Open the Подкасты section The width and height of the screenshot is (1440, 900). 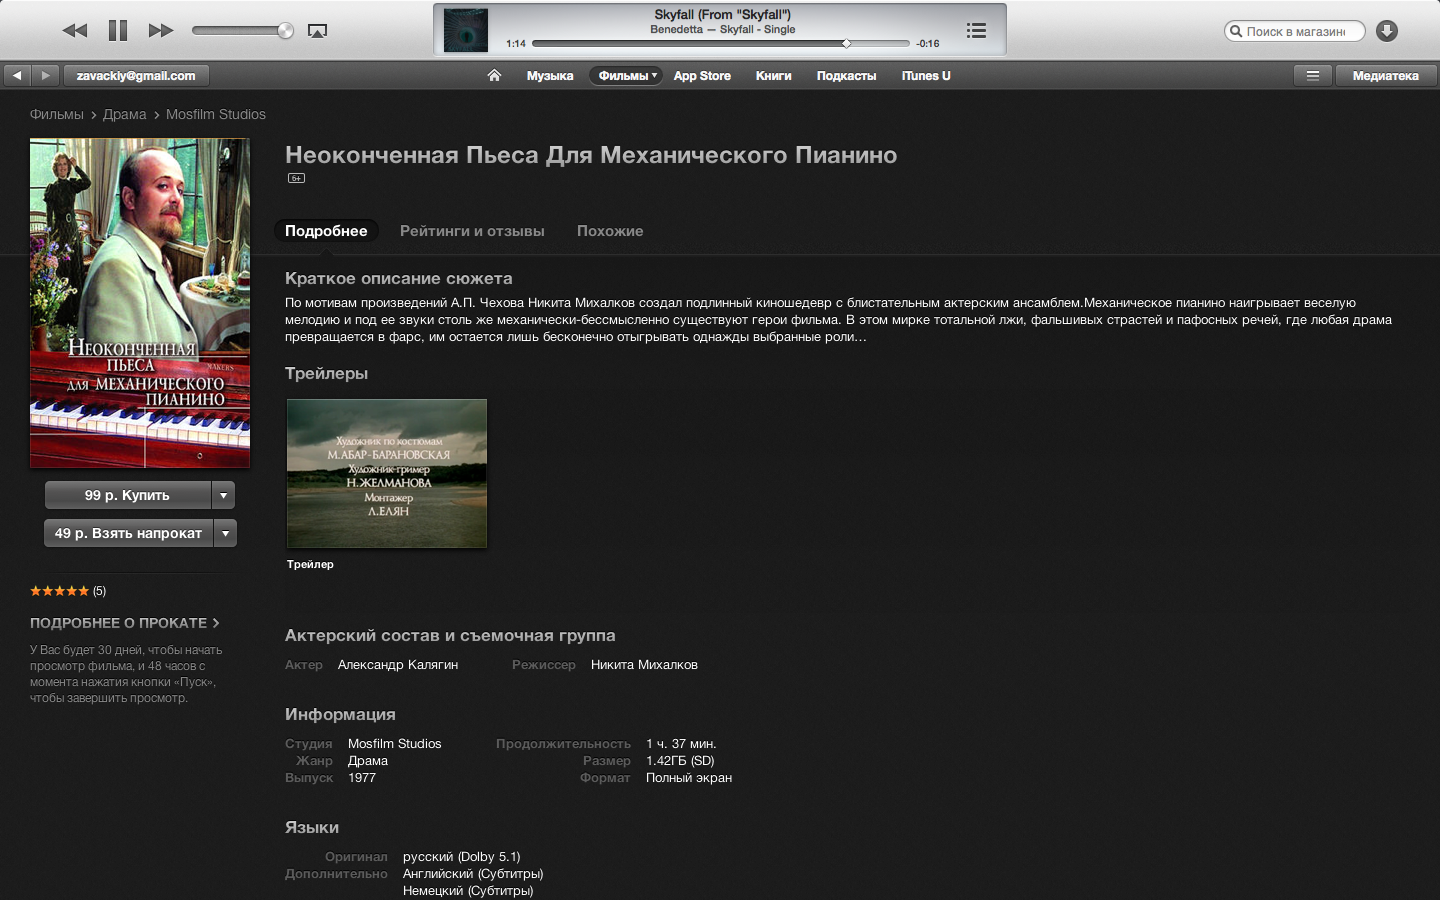click(846, 76)
